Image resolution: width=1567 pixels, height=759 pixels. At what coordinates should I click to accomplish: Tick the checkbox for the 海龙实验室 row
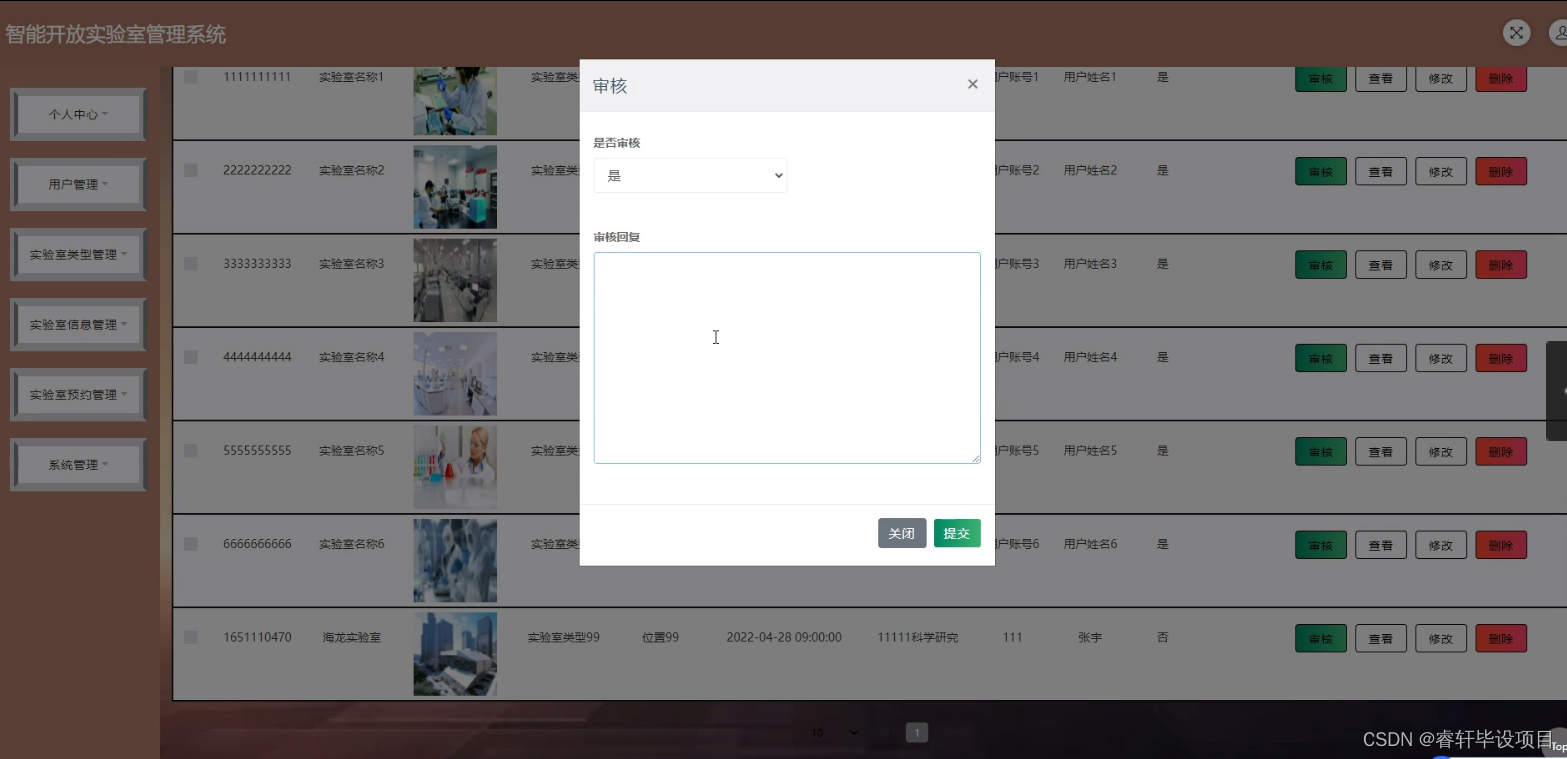tap(191, 637)
